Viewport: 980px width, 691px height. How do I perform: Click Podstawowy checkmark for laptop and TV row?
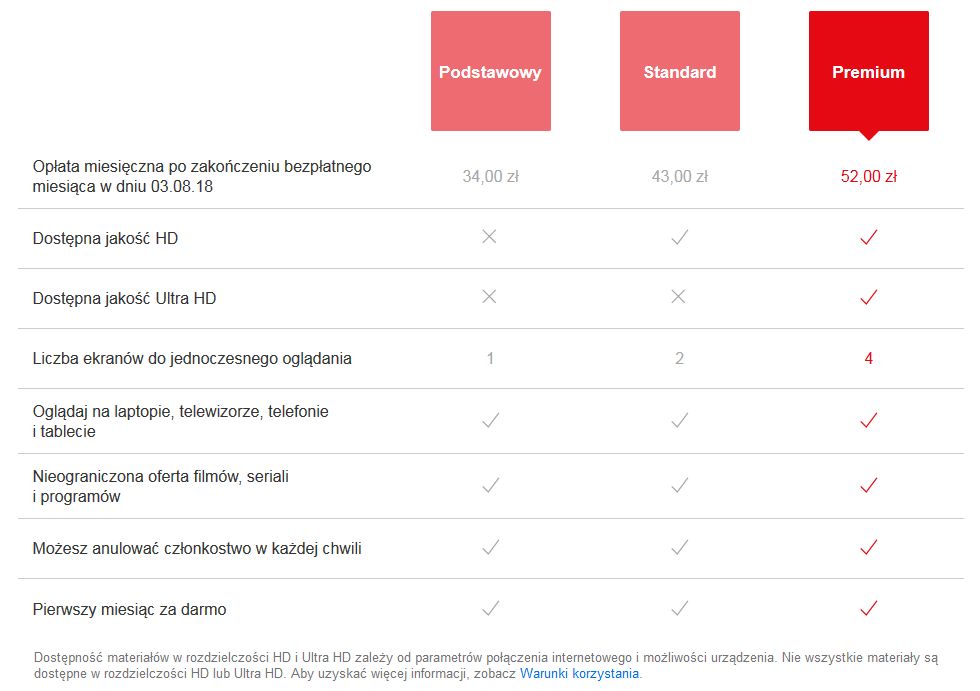(x=490, y=421)
